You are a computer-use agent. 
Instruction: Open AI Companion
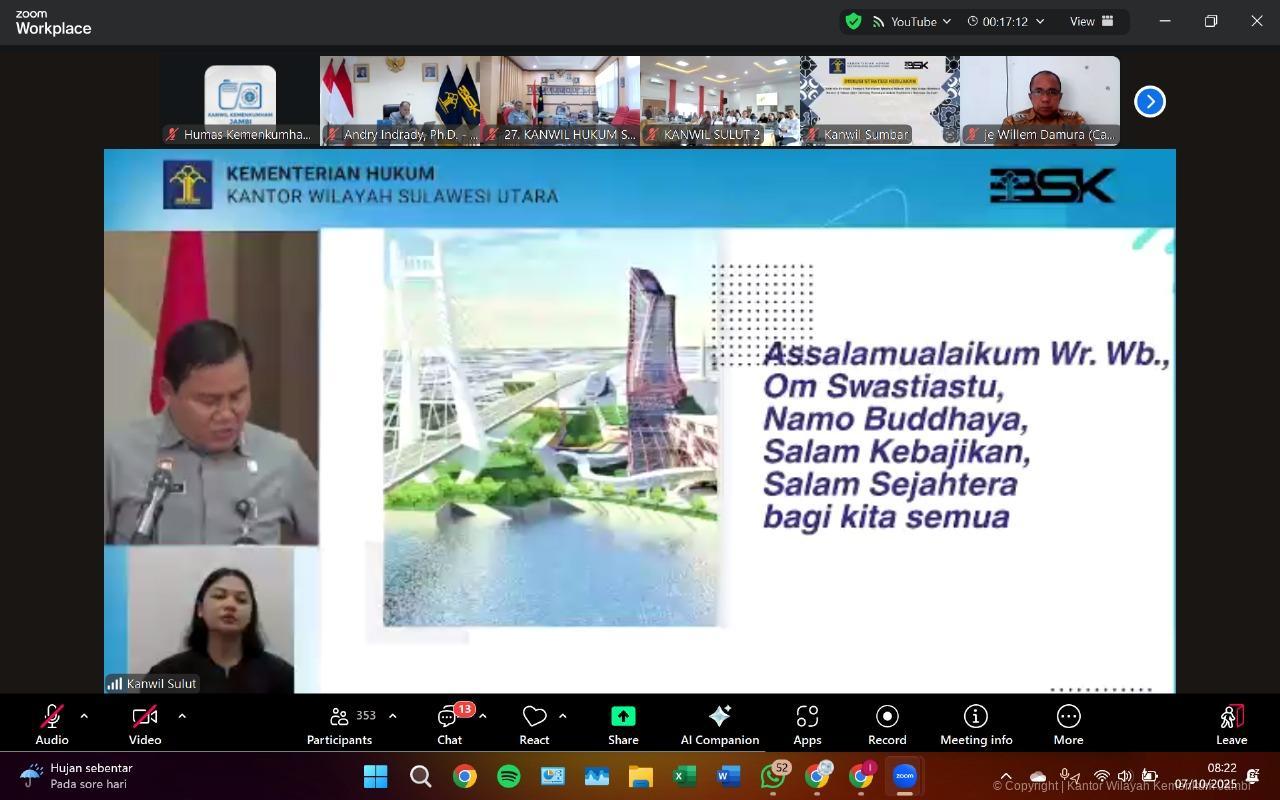(719, 724)
